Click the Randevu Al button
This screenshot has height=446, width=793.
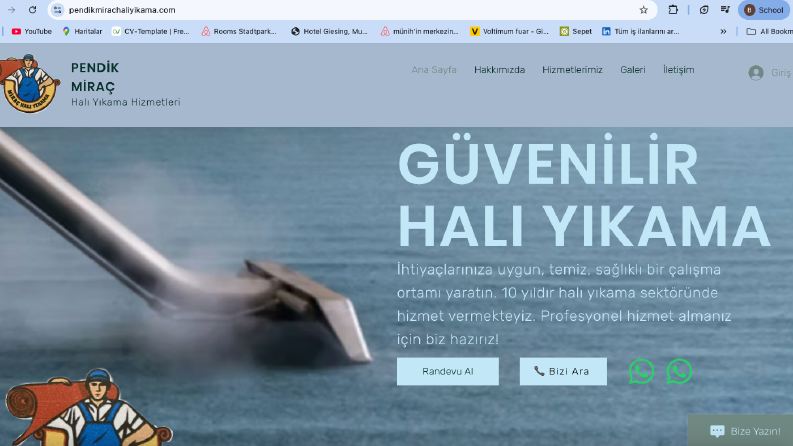point(448,371)
